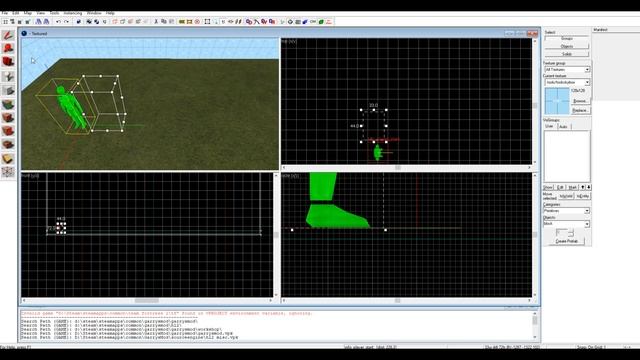Click the Browse texture button
Viewport: 640px width, 360px height.
click(x=580, y=101)
